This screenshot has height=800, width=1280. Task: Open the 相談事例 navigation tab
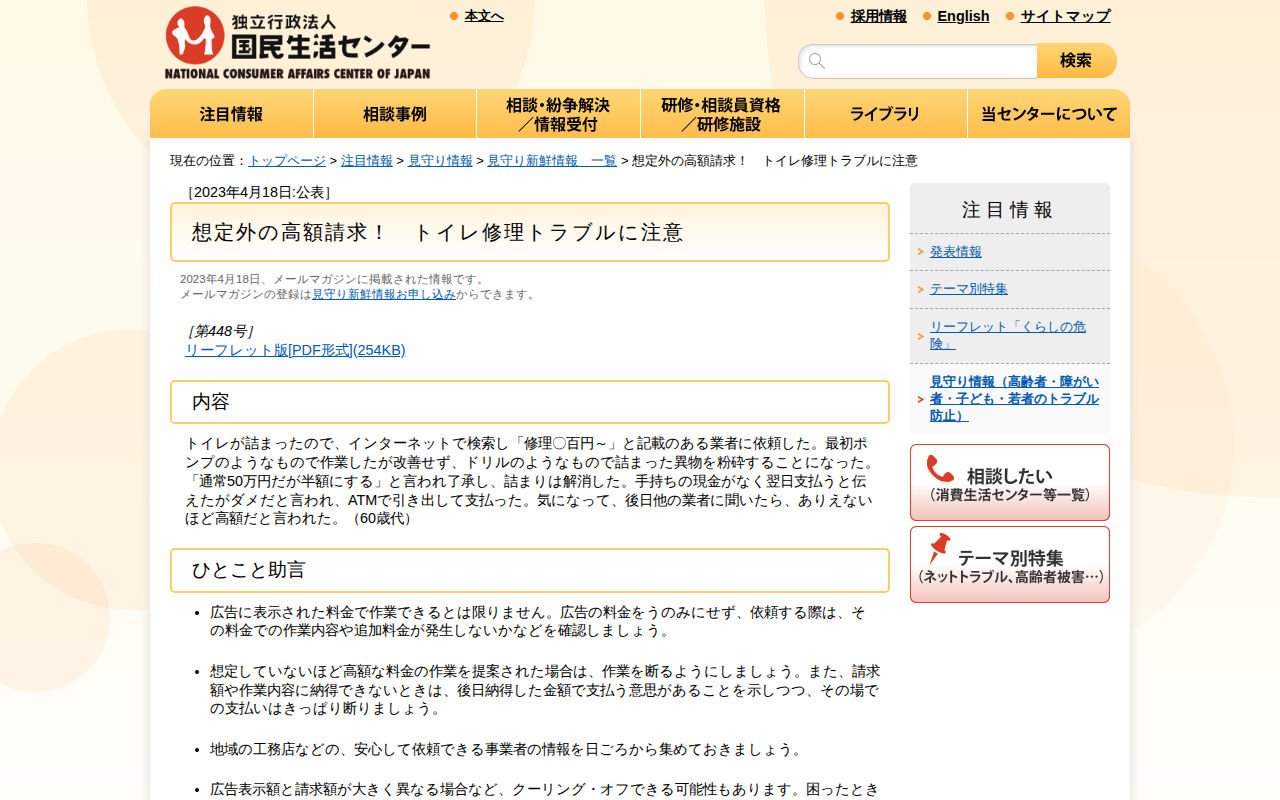point(395,114)
